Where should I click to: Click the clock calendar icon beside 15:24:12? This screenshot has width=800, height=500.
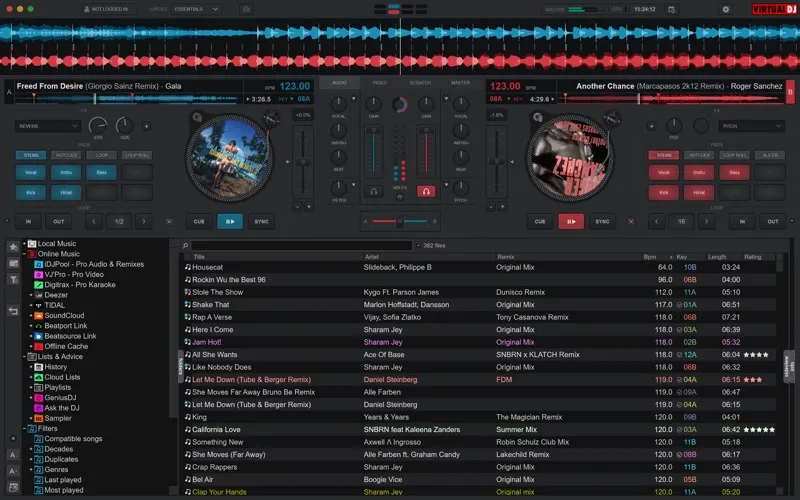[x=671, y=9]
